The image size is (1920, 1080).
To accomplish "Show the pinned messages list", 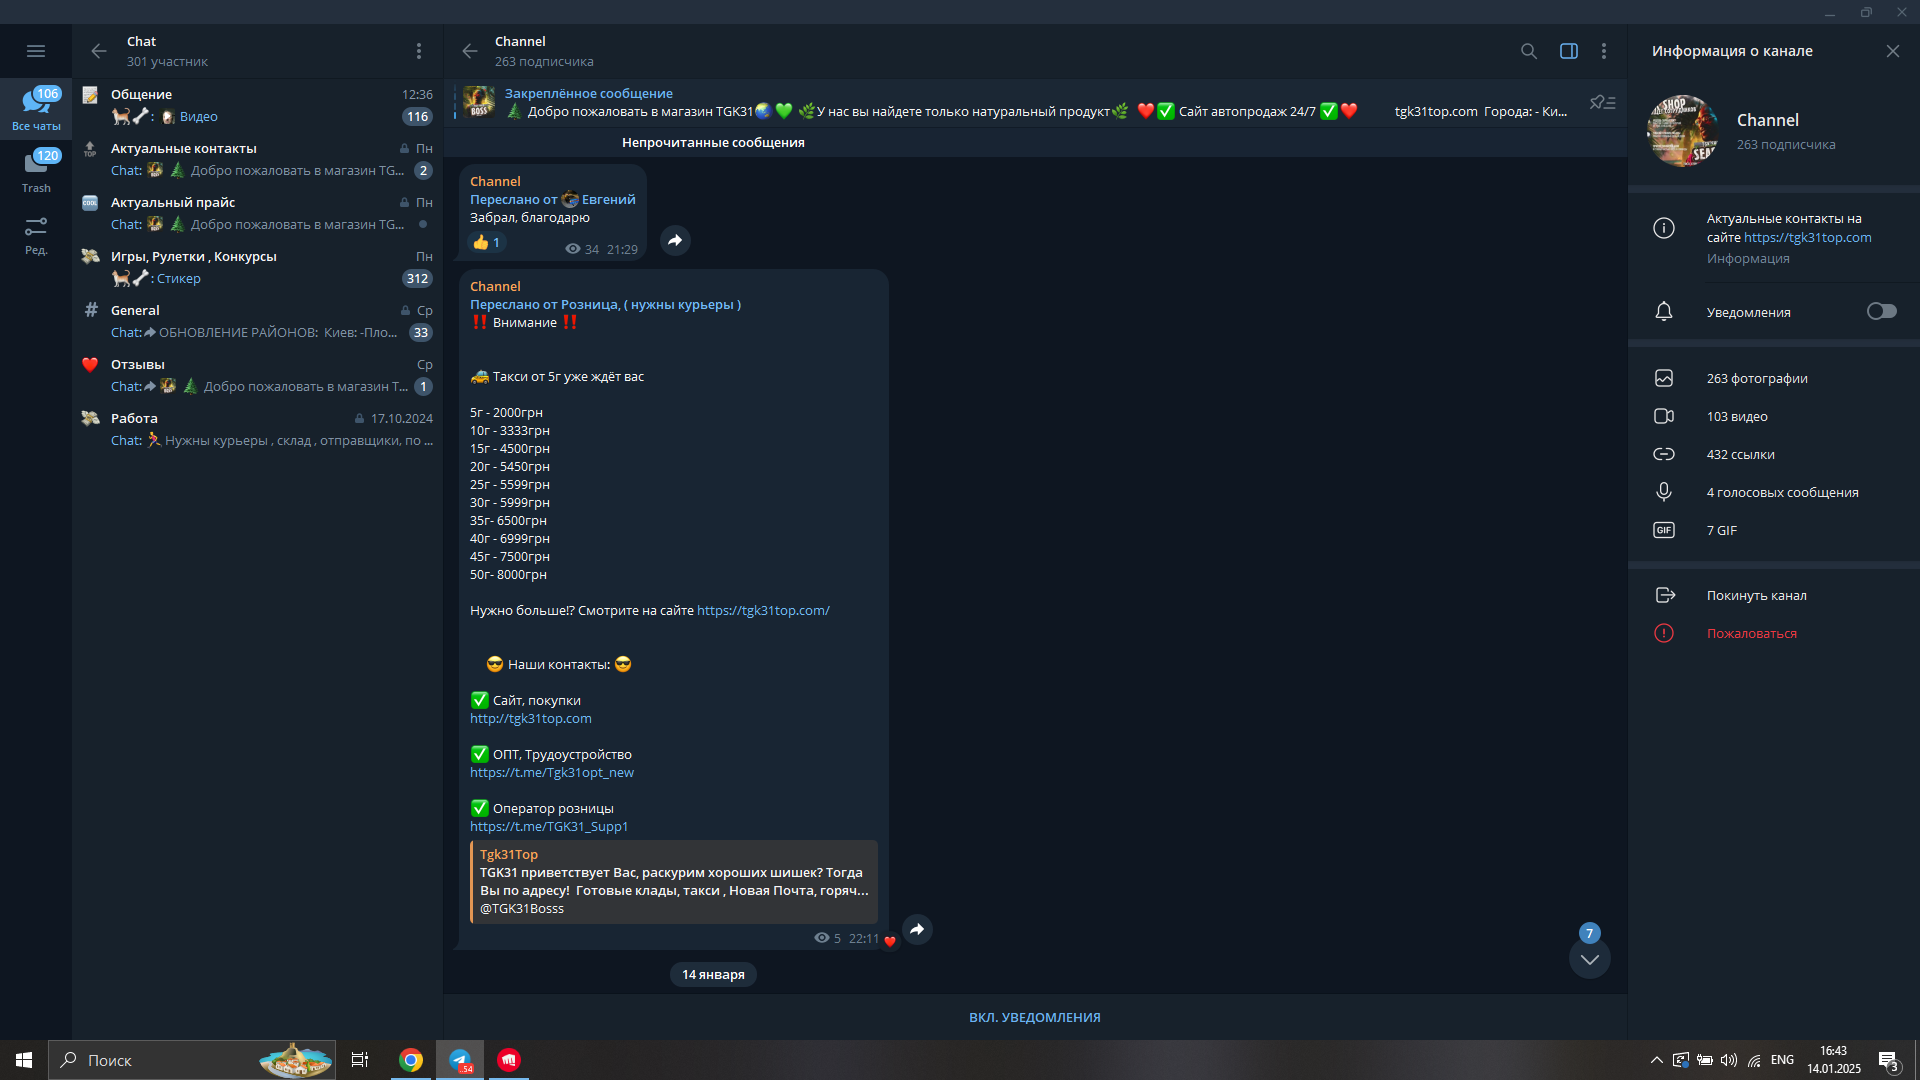I will coord(1603,102).
